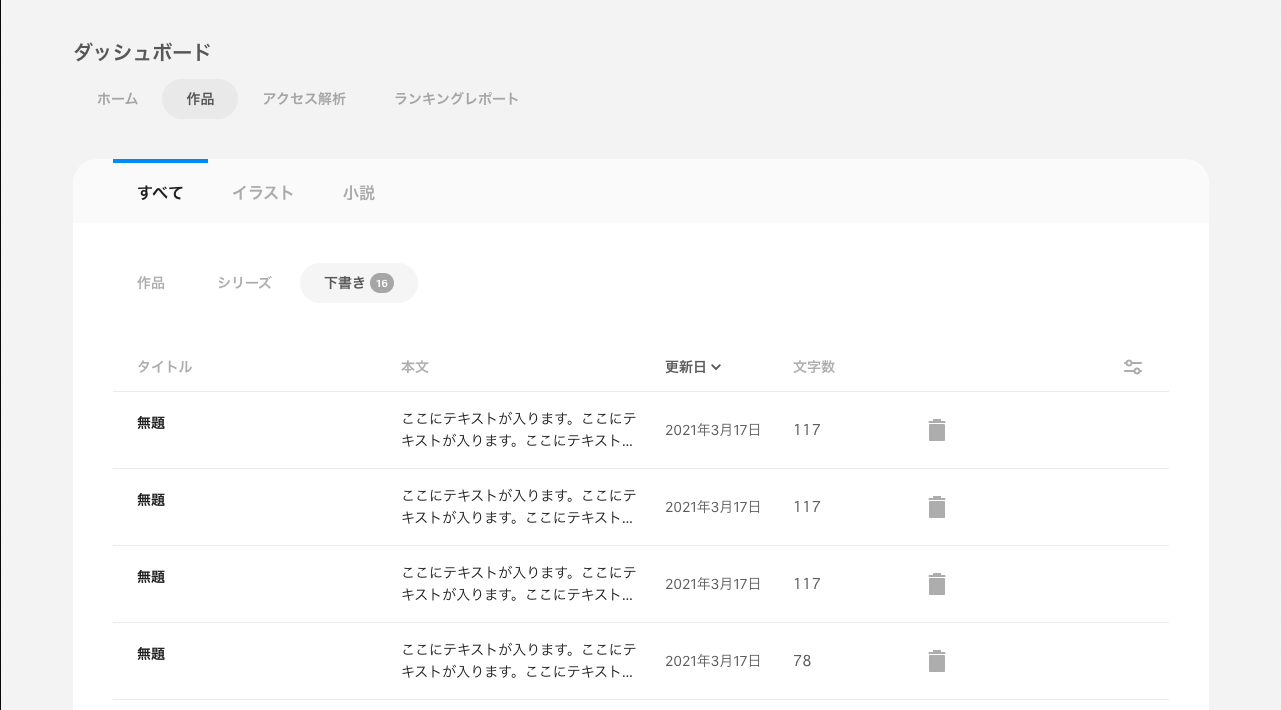Viewport: 1281px width, 710px height.
Task: Select the 作品 dashboard tab
Action: click(x=200, y=99)
